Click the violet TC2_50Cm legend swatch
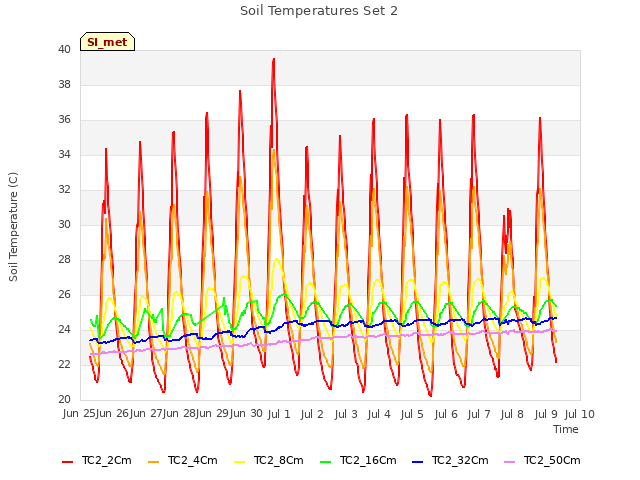Viewport: 640px width, 480px height. [x=510, y=462]
